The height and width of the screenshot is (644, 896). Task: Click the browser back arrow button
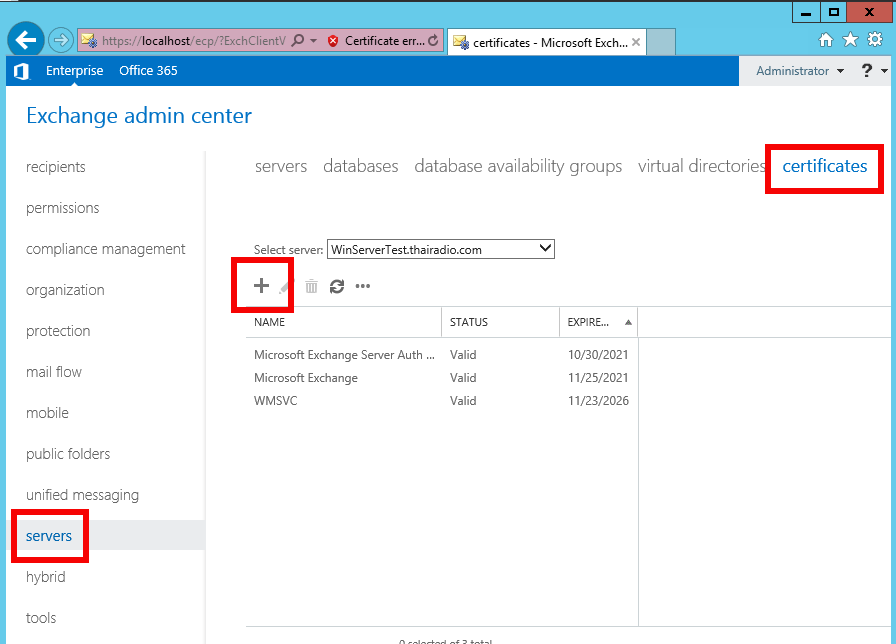coord(26,40)
